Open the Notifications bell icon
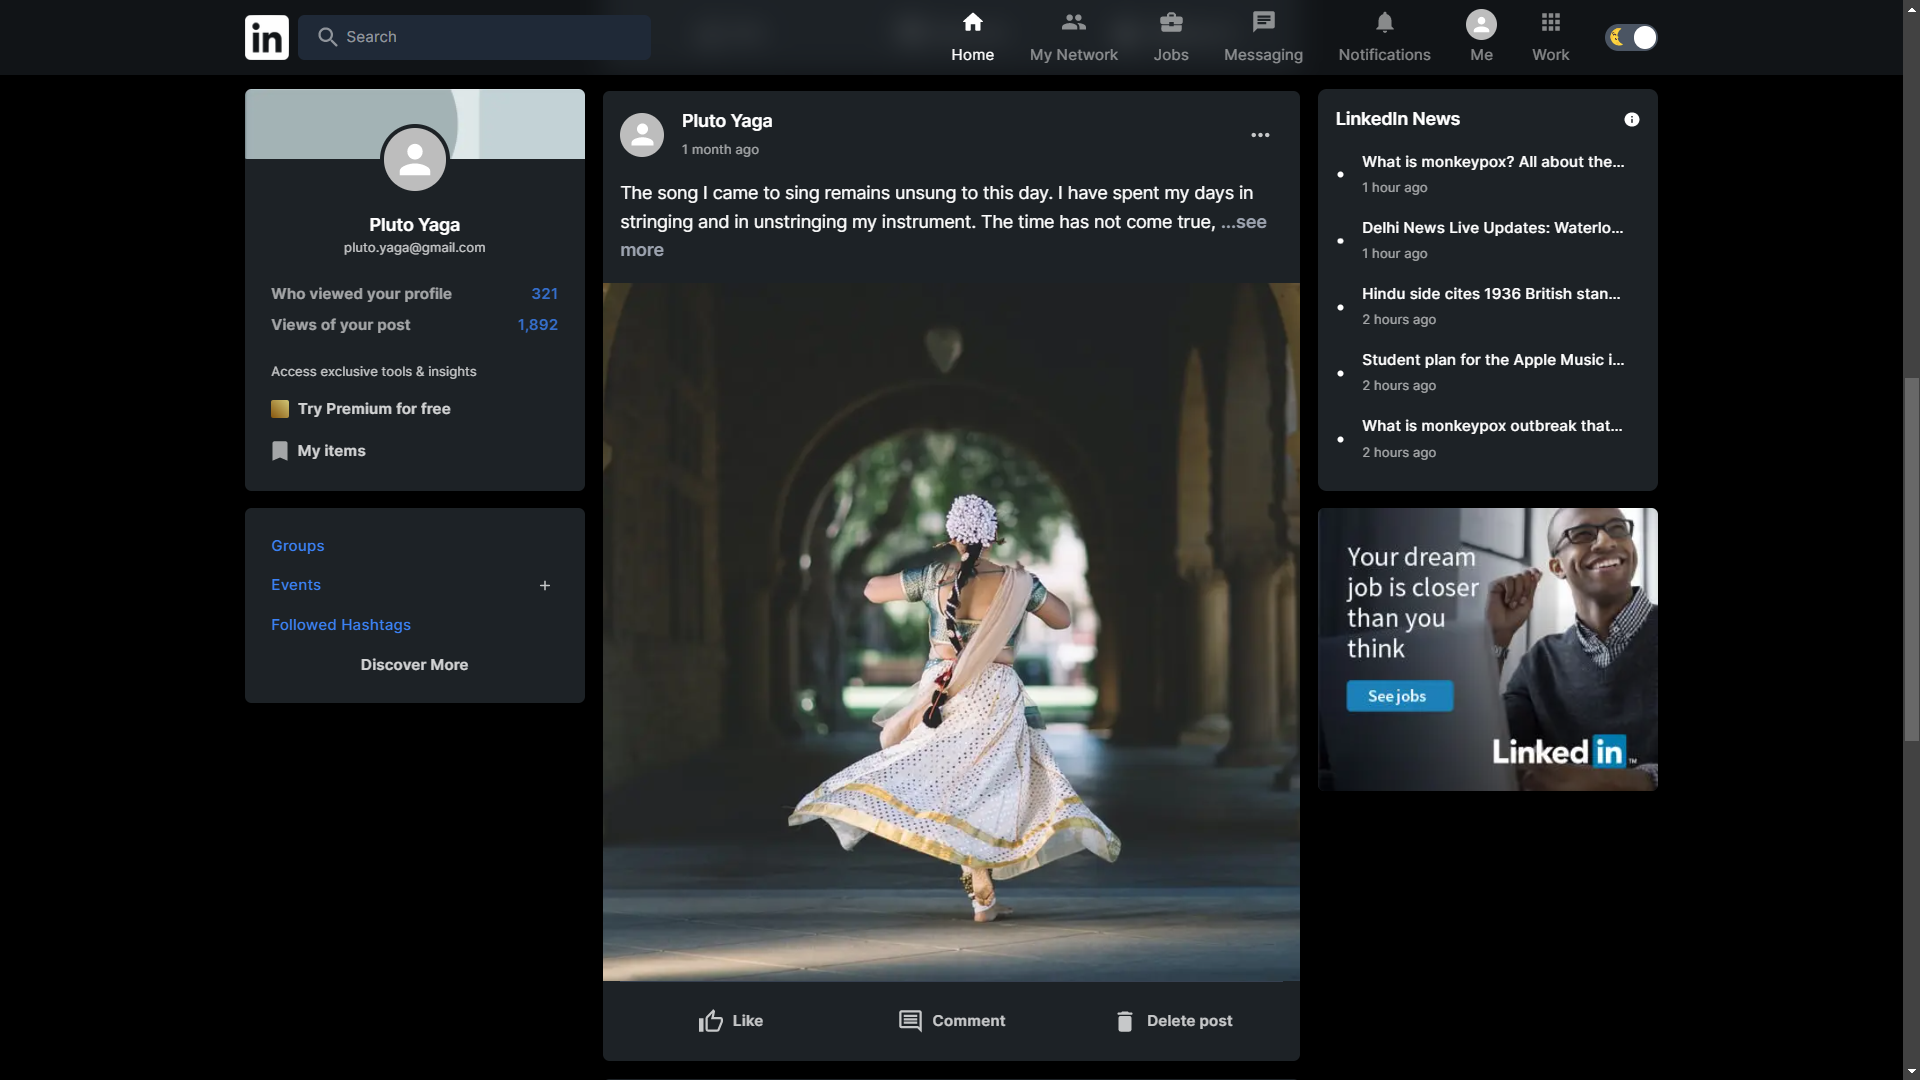 [x=1384, y=22]
